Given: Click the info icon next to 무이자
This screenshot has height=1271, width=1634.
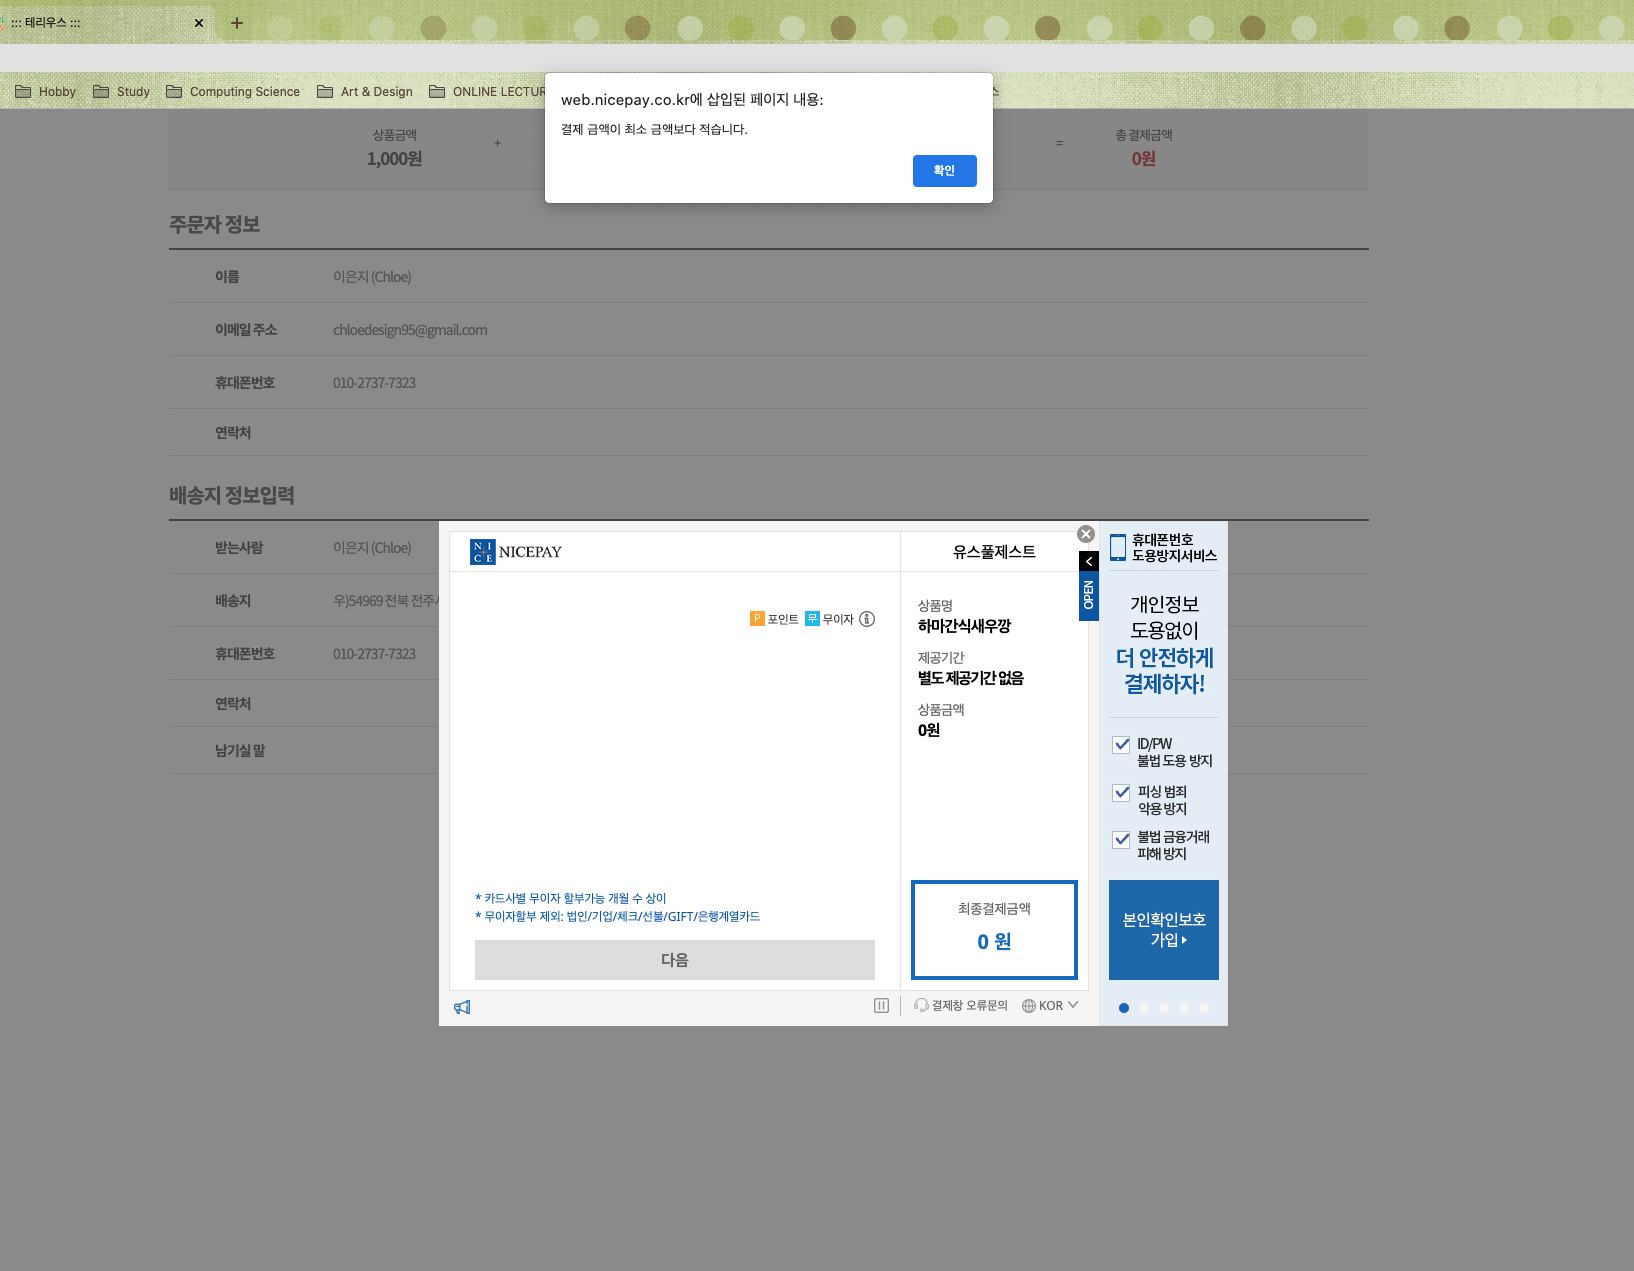Looking at the screenshot, I should point(867,619).
